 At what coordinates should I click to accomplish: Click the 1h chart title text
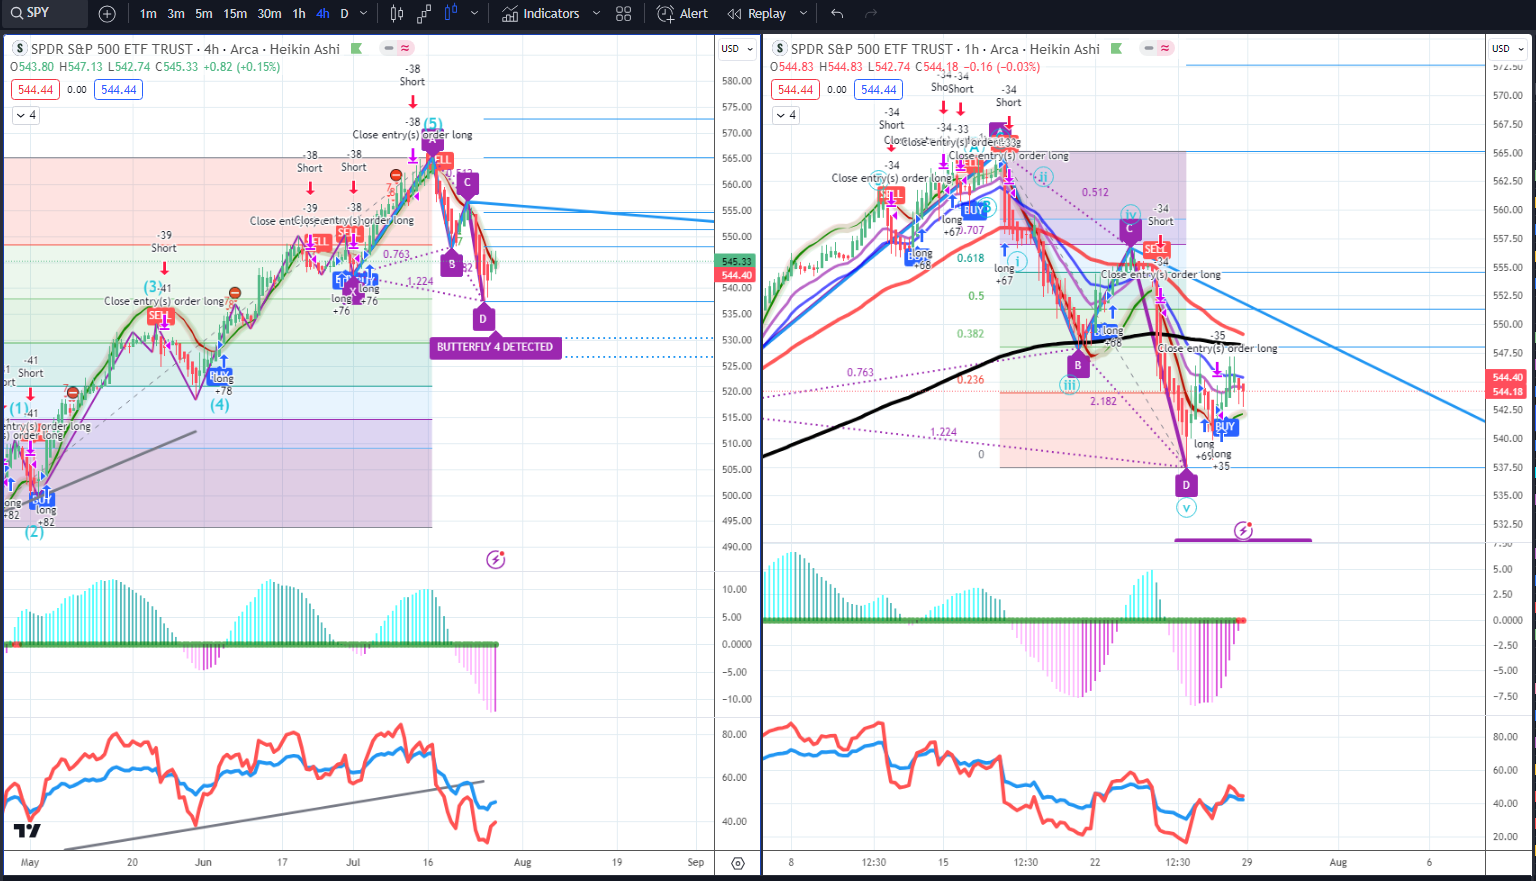pos(945,49)
